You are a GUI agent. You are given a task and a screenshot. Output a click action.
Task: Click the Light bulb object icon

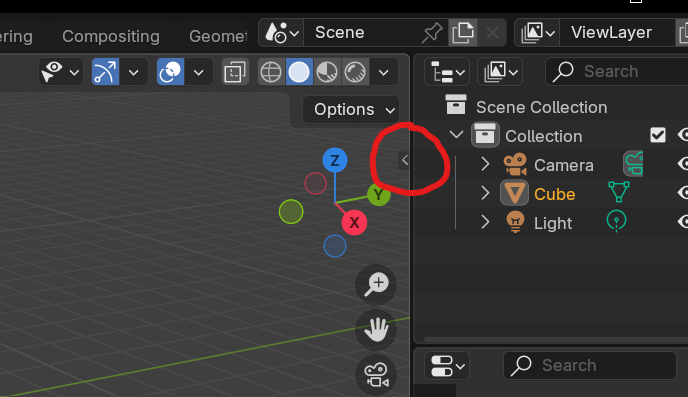pyautogui.click(x=515, y=222)
